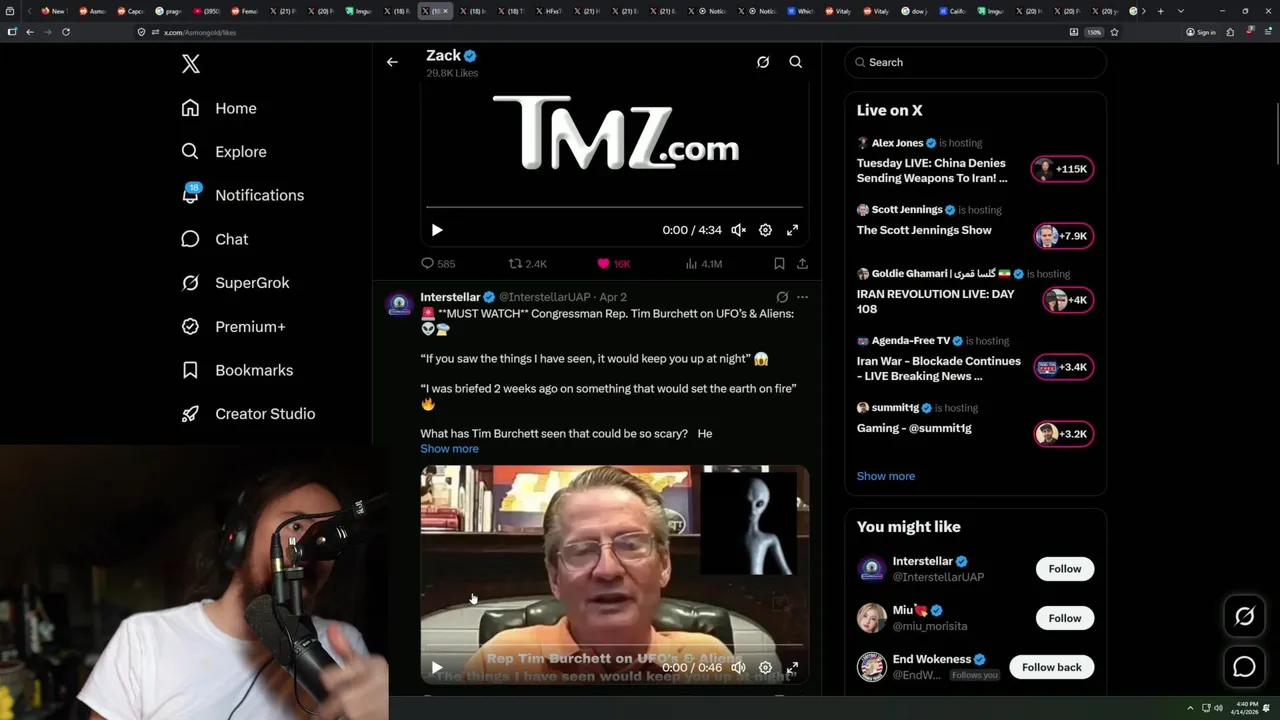Image resolution: width=1280 pixels, height=720 pixels.
Task: Open a new browser tab
Action: click(x=1160, y=11)
